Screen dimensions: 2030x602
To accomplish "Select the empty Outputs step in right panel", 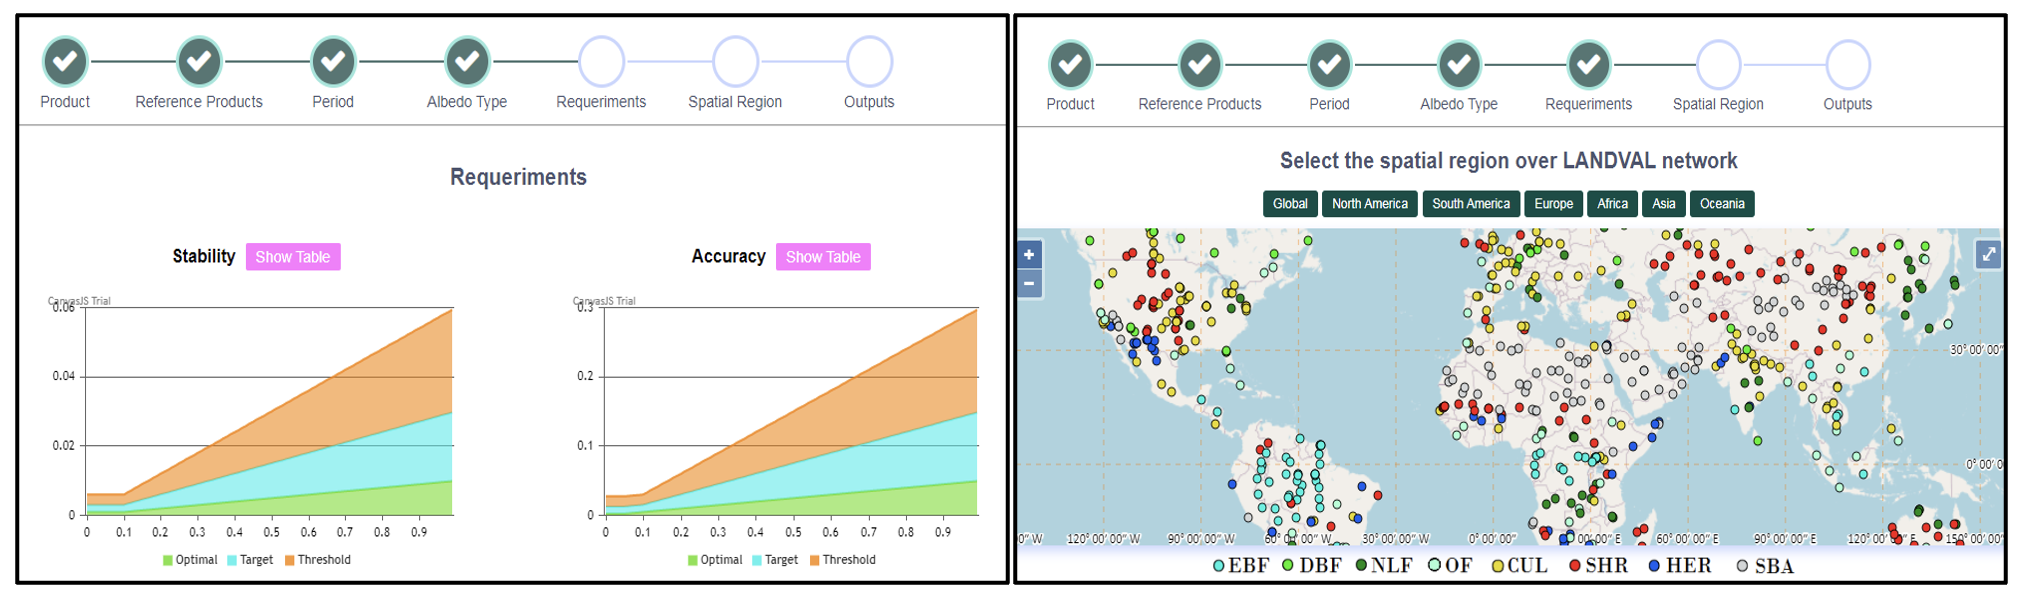I will pos(1847,65).
